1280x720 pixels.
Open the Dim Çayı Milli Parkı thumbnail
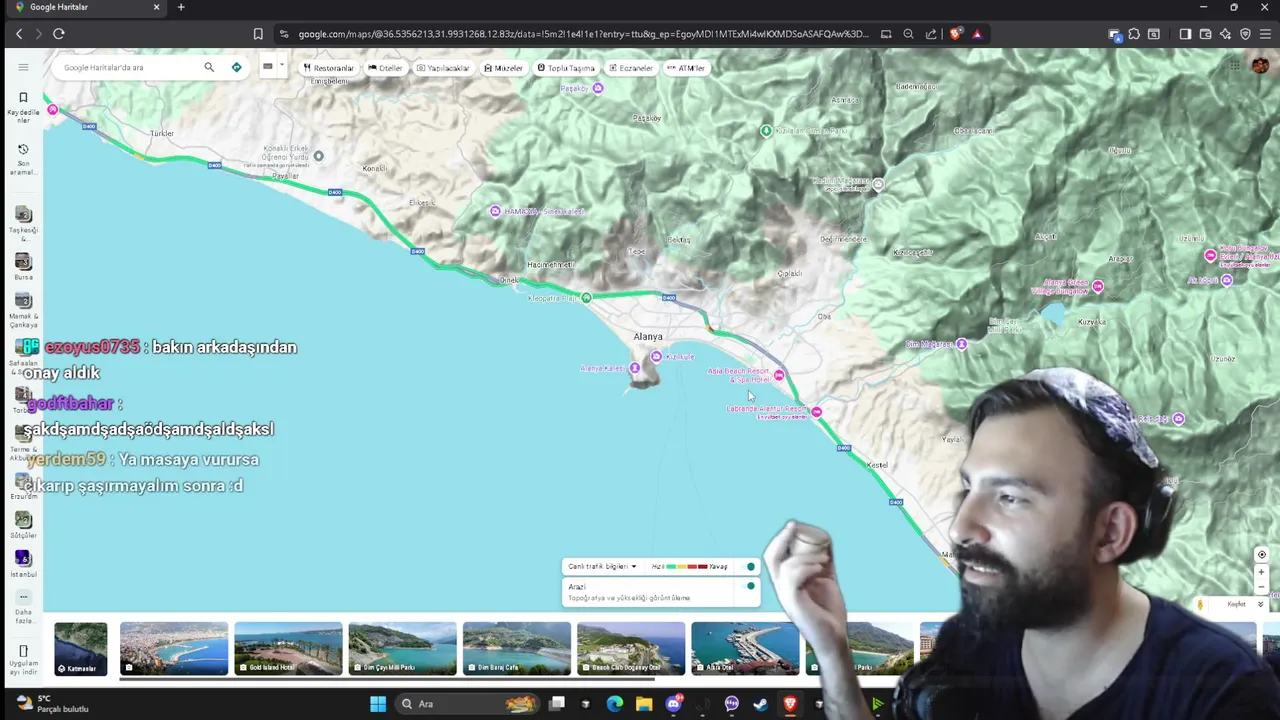[402, 648]
